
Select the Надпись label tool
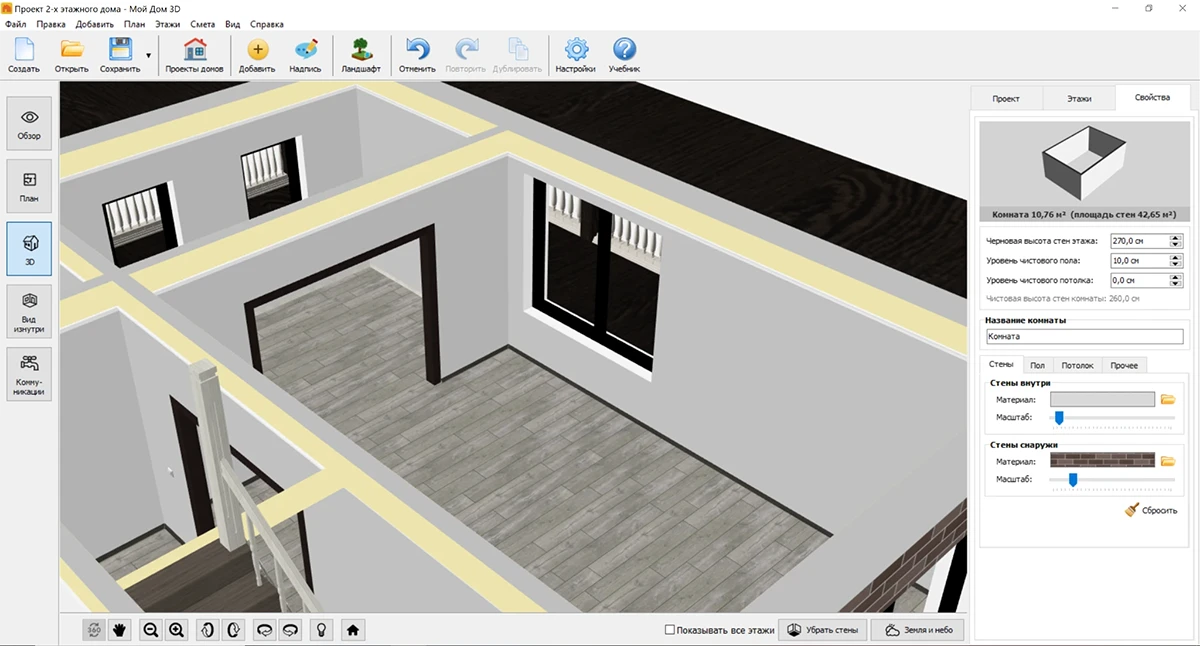pyautogui.click(x=305, y=55)
